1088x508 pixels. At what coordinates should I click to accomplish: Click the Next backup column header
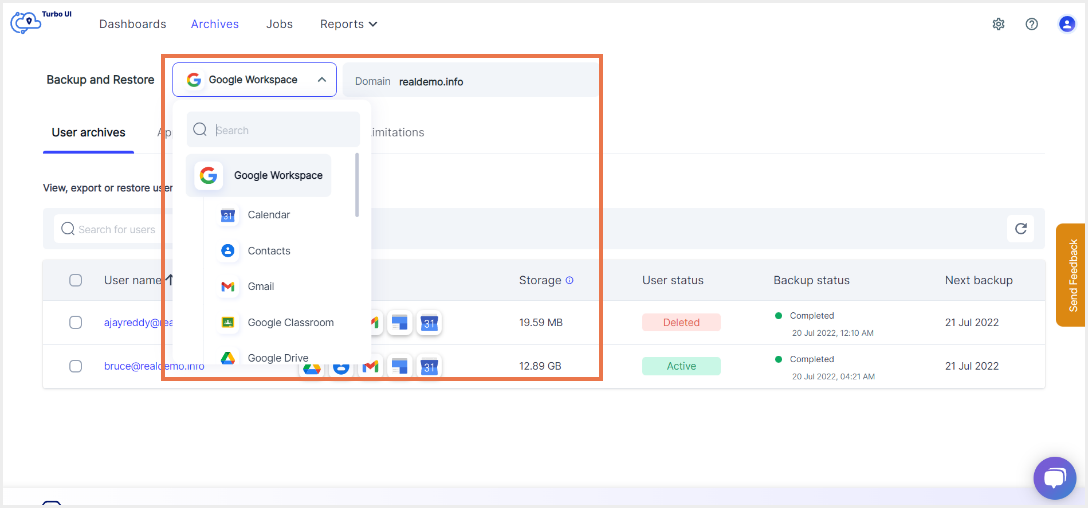[979, 280]
